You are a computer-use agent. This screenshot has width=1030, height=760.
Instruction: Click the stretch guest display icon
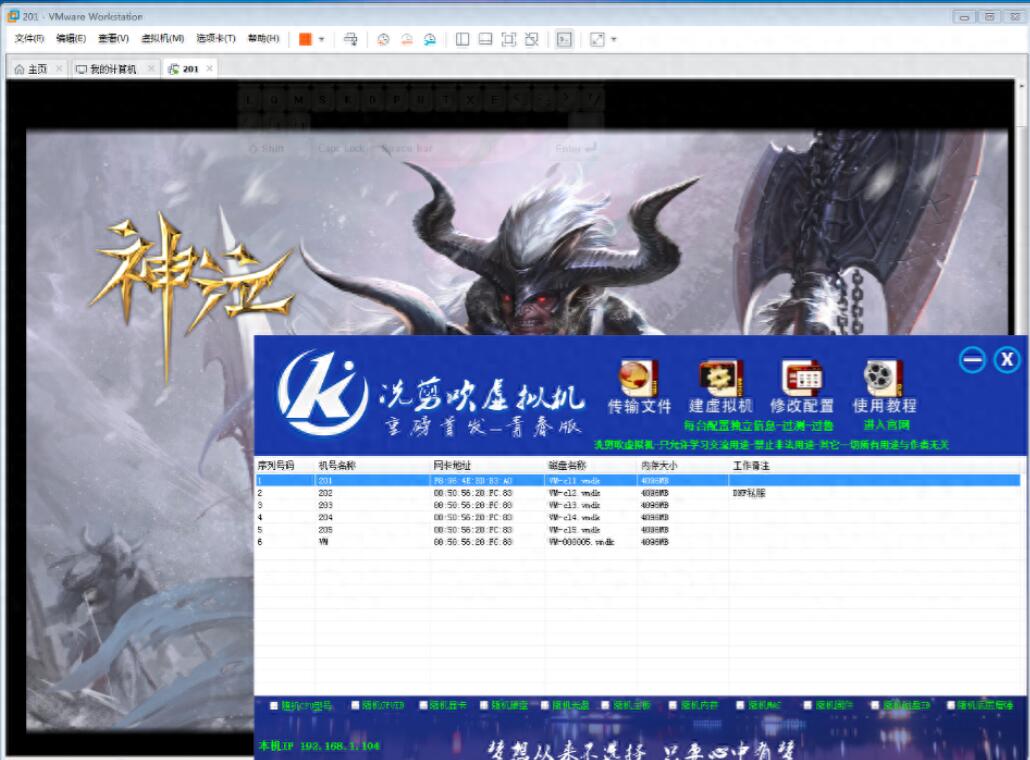tap(597, 39)
